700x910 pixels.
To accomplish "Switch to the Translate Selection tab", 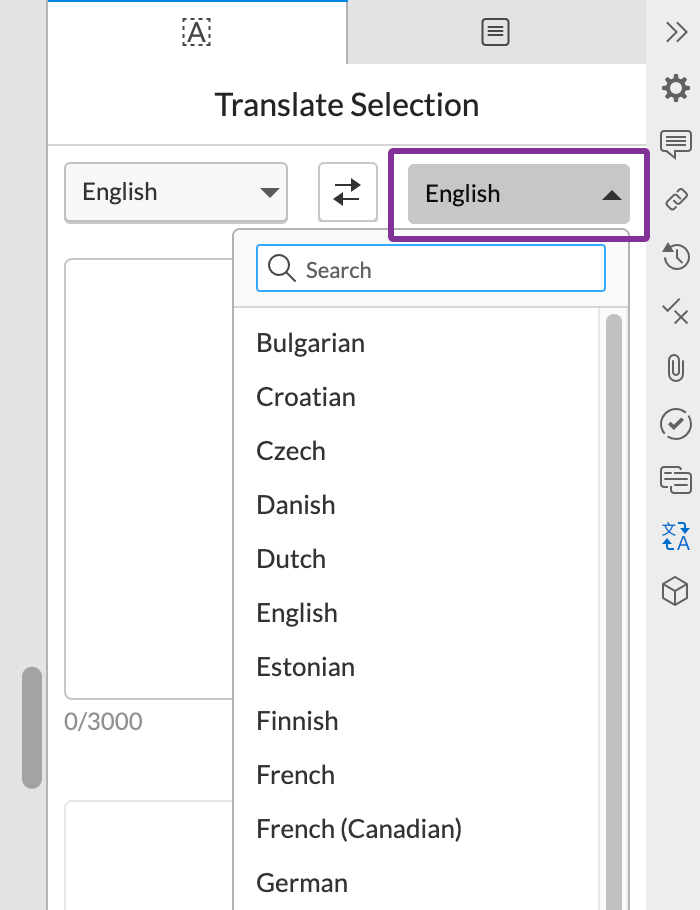I will point(196,31).
